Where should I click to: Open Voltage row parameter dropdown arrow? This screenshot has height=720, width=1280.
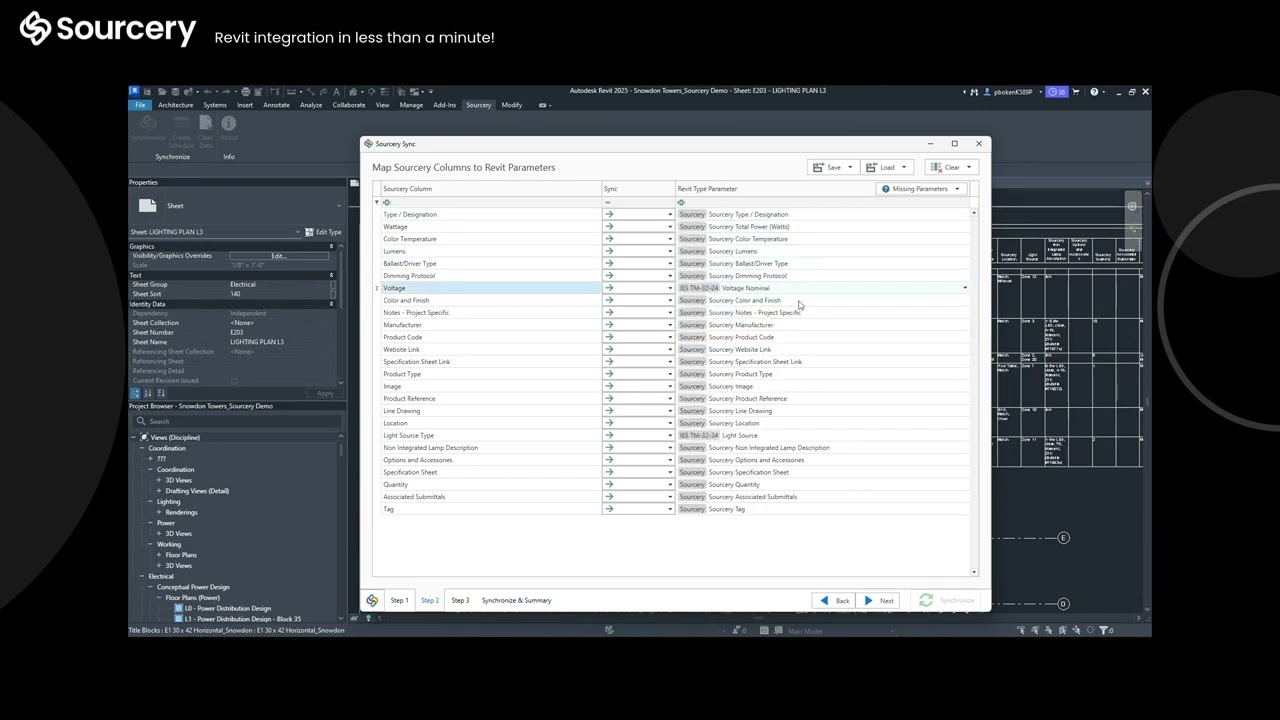[x=965, y=288]
